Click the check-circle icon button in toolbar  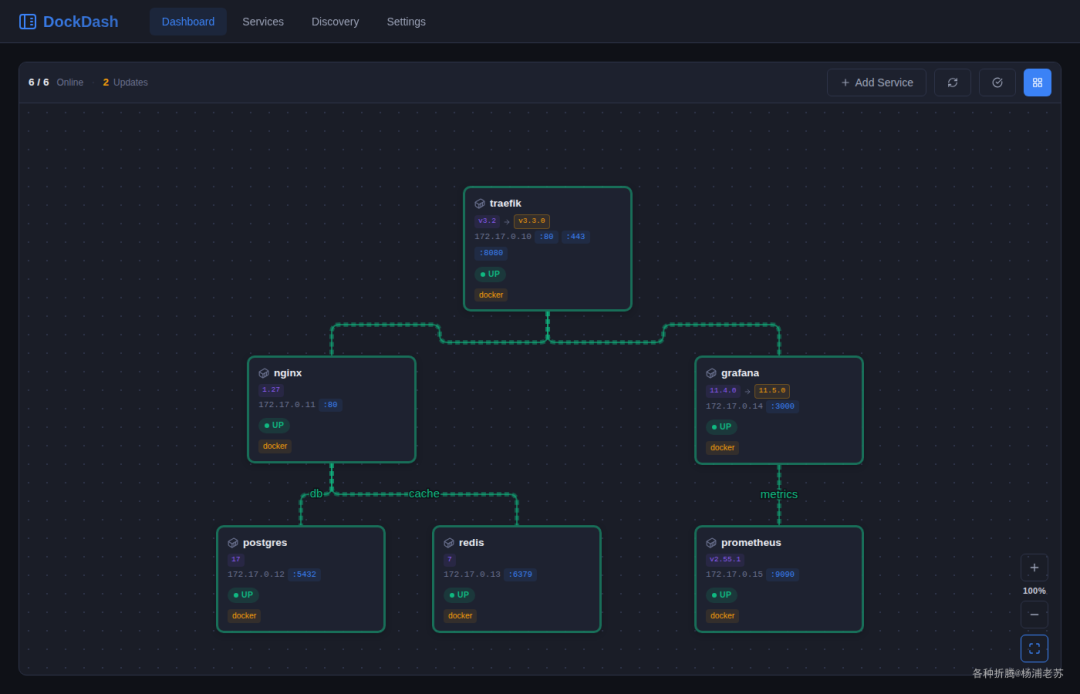click(997, 83)
